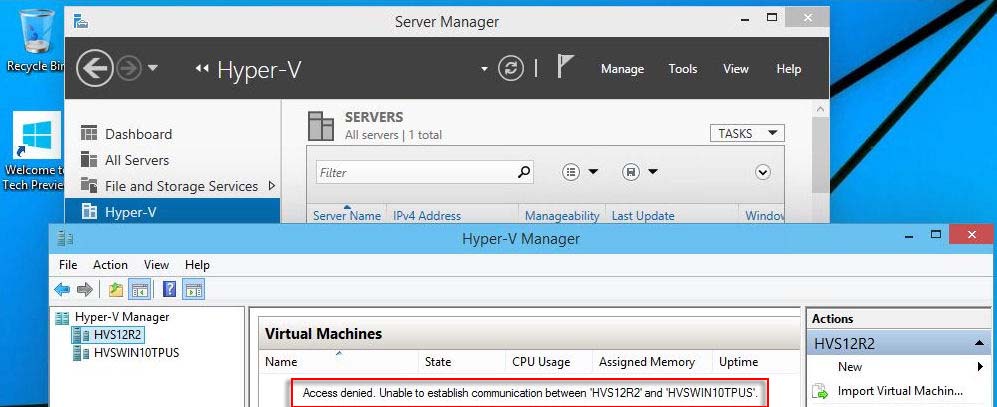Click Hyper-V Manager forward arrow toolbar icon
Viewport: 997px width, 407px height.
click(x=85, y=290)
